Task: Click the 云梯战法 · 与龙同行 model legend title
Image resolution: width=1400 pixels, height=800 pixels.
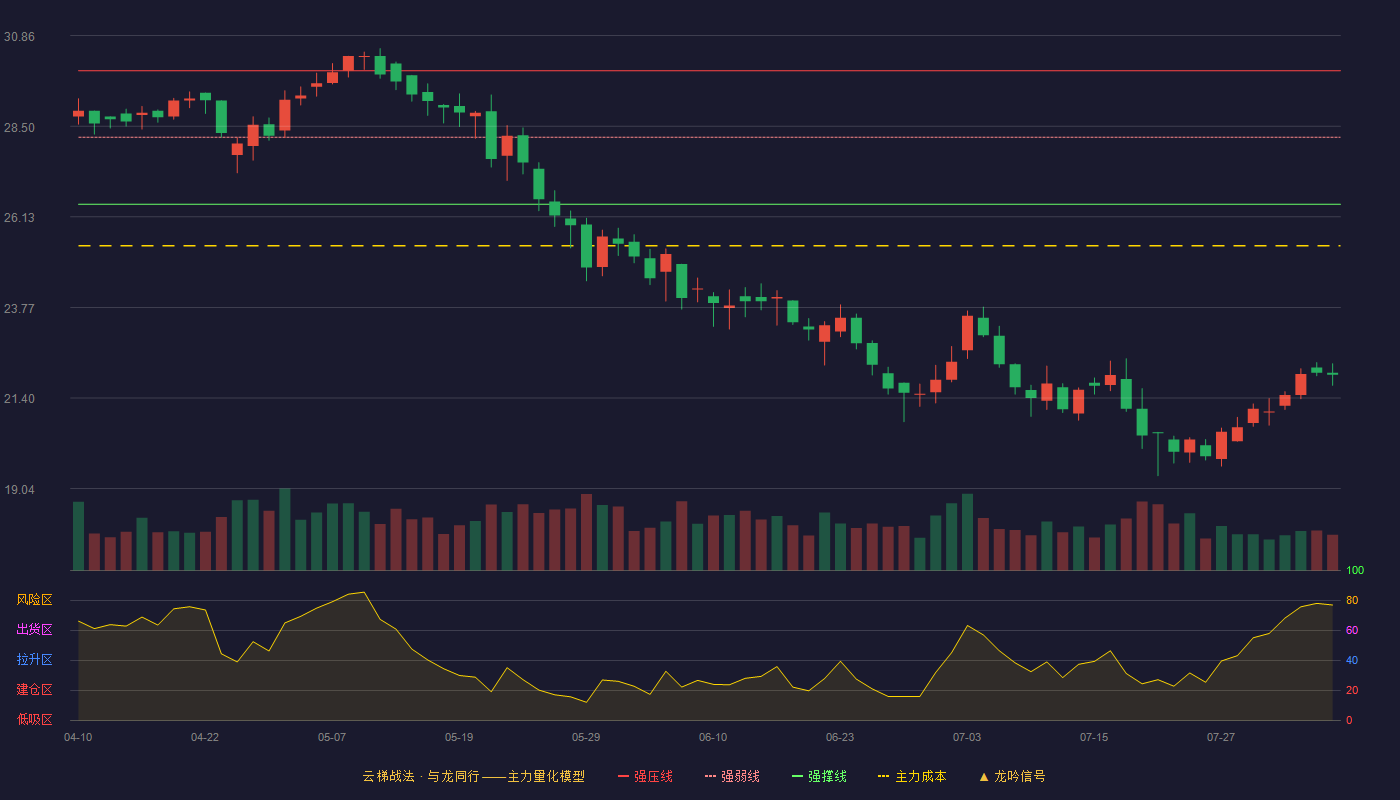Action: [x=474, y=776]
